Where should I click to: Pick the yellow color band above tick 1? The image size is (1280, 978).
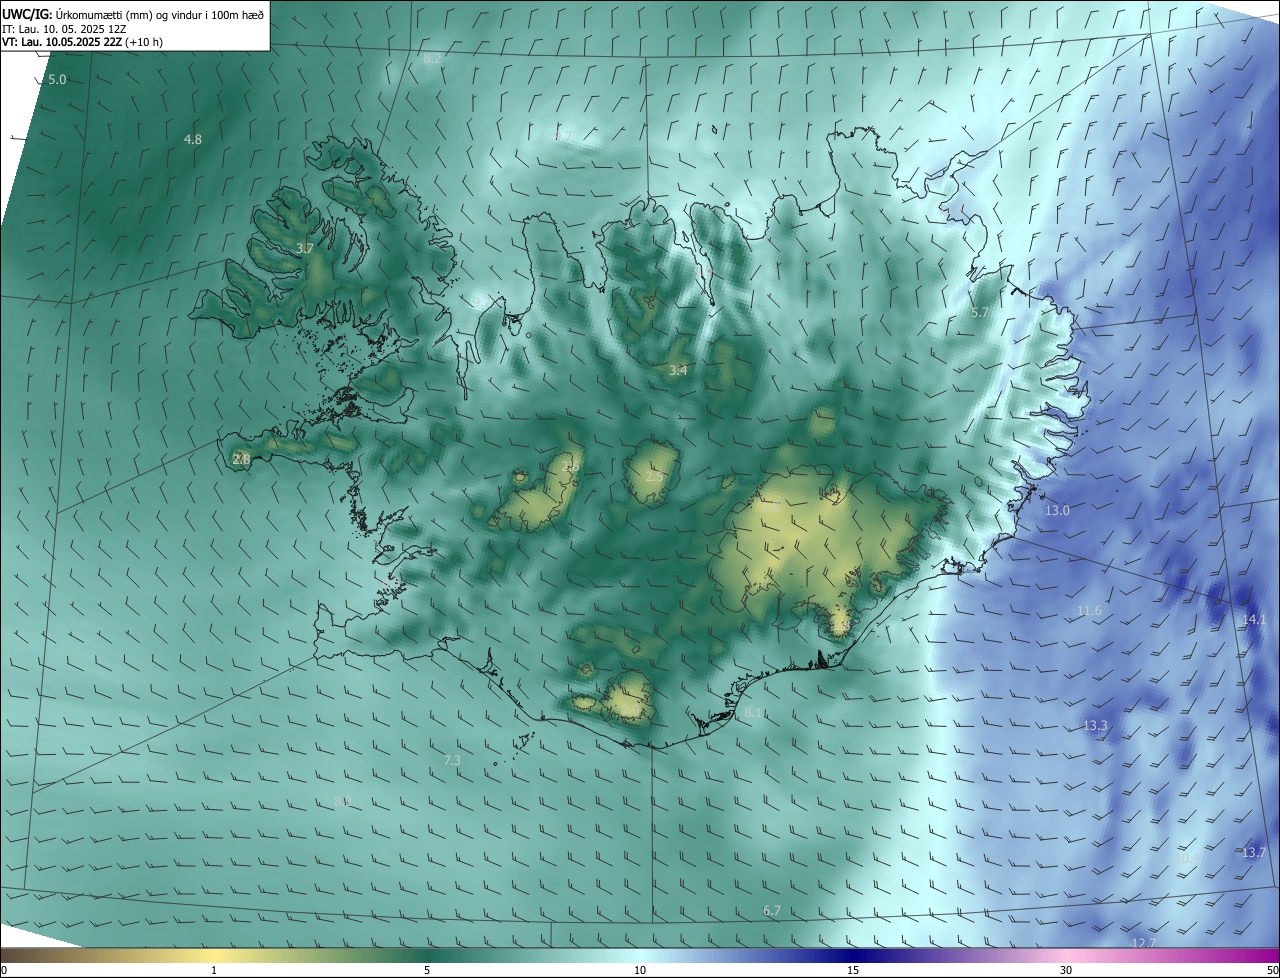(x=214, y=955)
